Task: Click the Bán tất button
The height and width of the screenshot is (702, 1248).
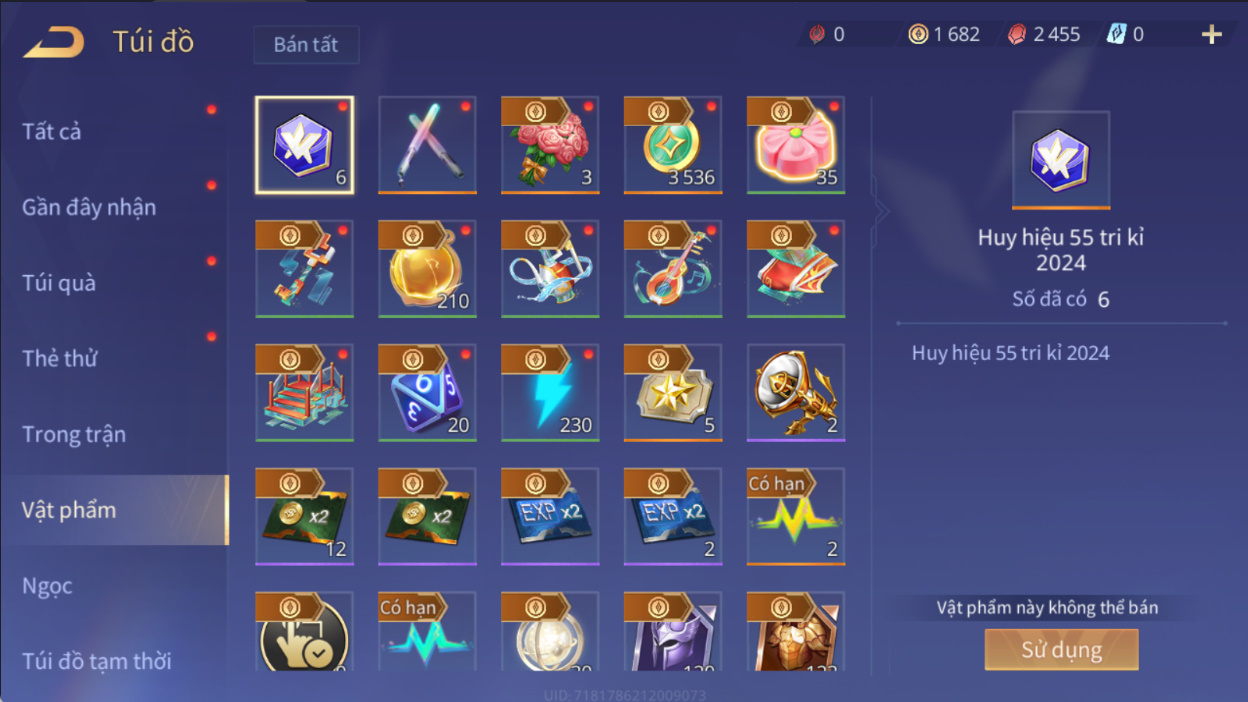Action: (306, 45)
